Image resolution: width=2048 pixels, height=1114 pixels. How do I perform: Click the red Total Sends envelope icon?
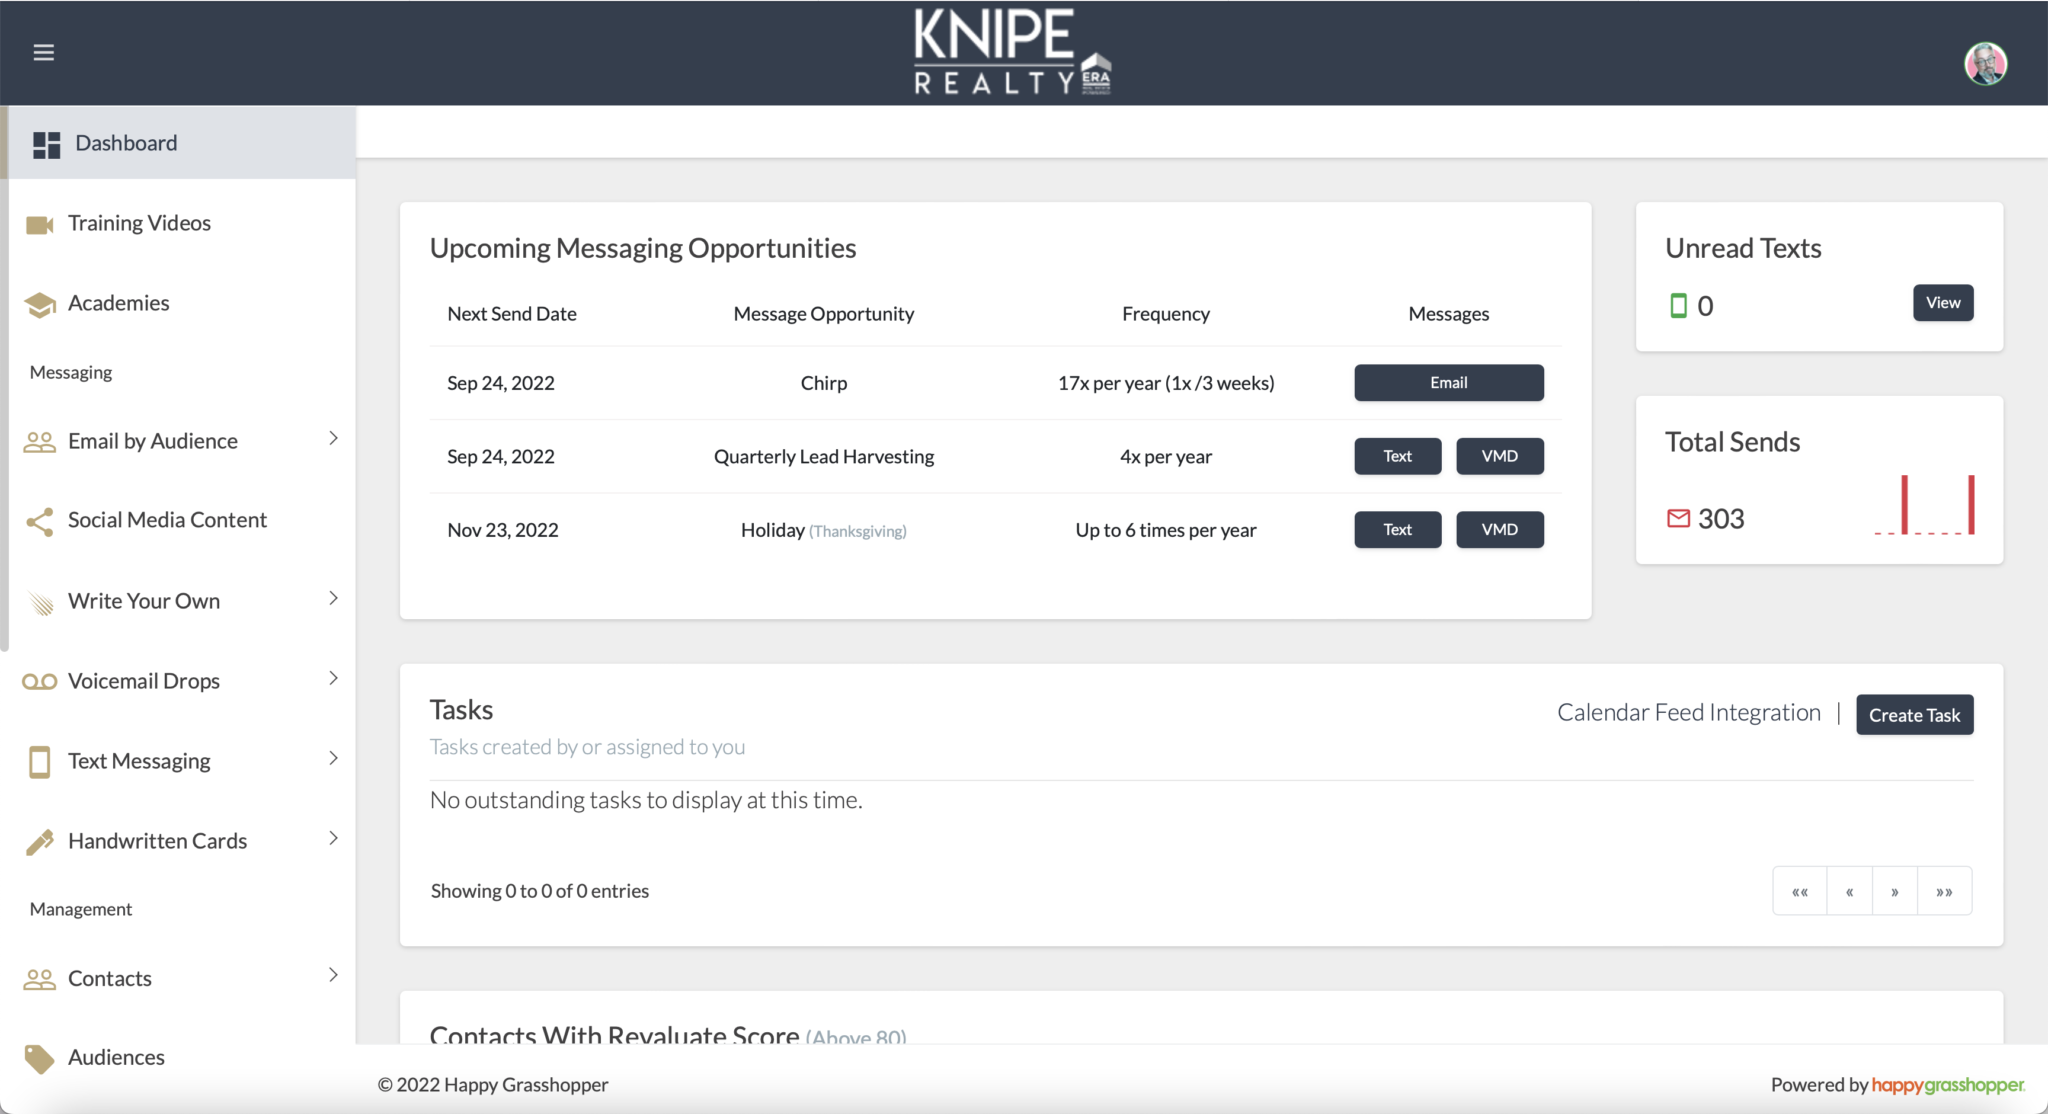(1678, 518)
